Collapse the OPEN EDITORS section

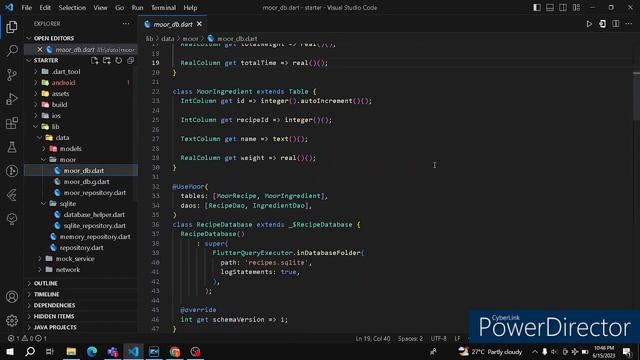click(80, 38)
